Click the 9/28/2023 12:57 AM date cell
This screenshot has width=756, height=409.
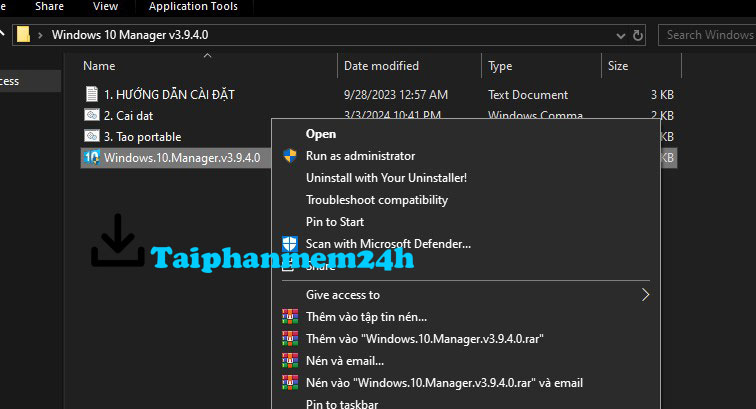point(395,95)
